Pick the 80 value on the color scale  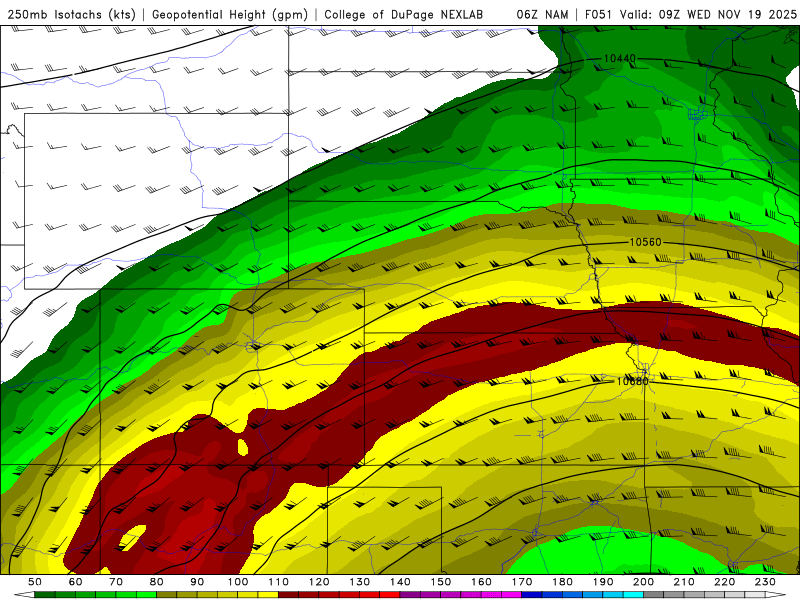(x=157, y=582)
